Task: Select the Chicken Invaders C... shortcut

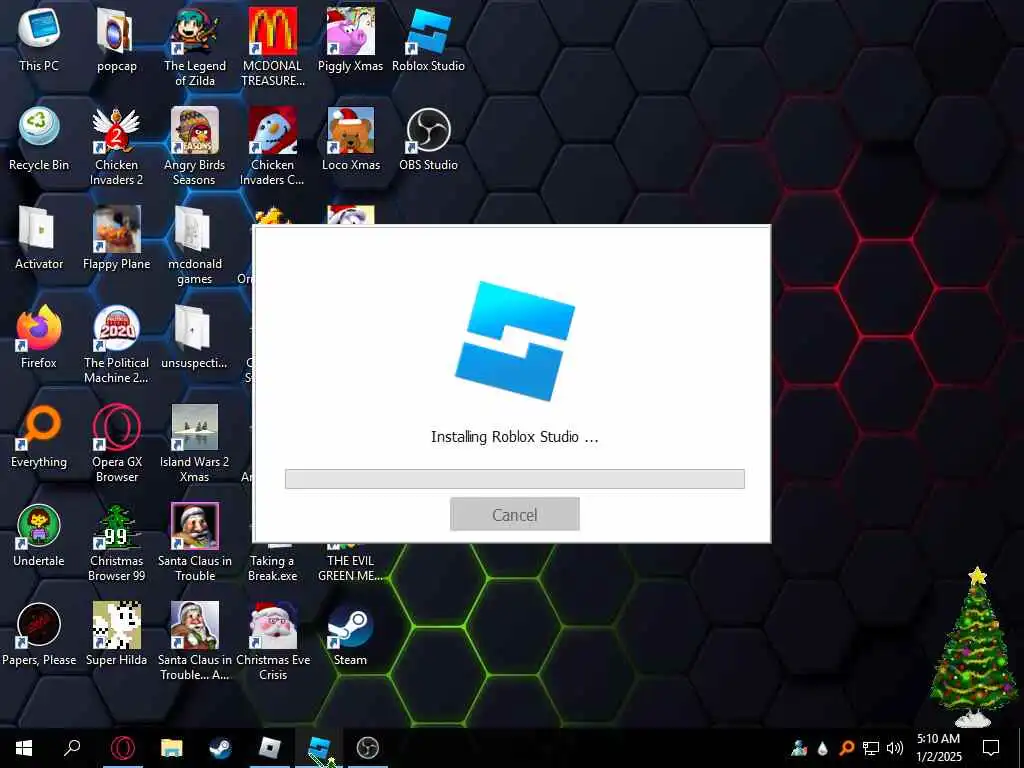Action: 272,146
